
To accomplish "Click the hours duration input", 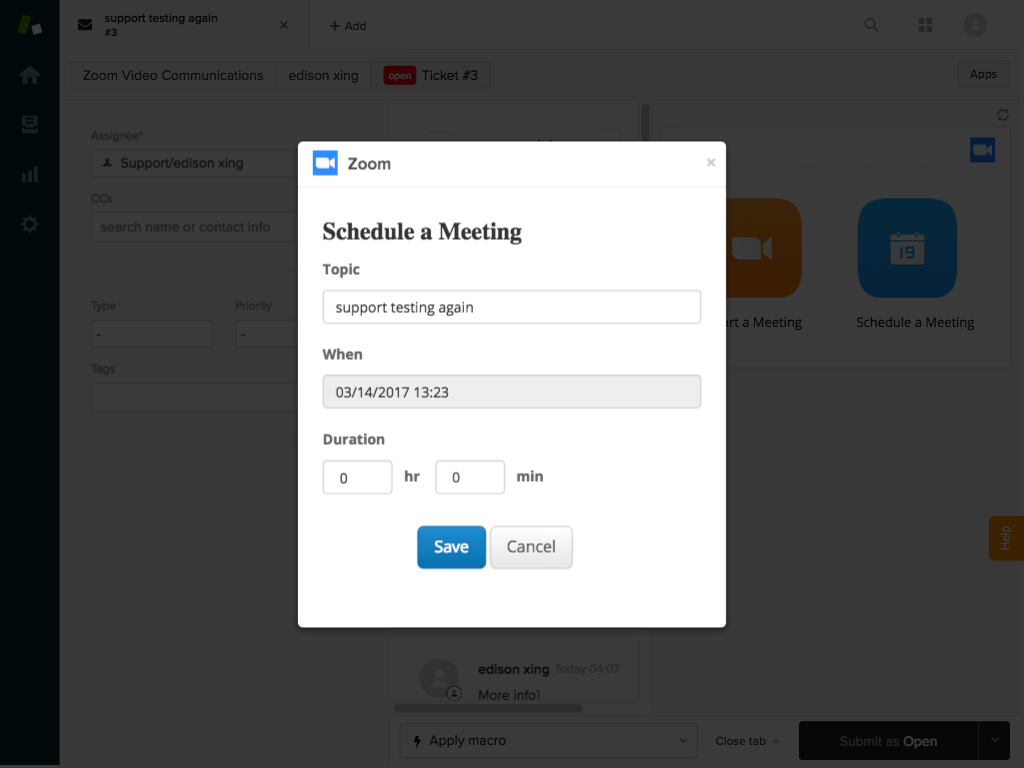I will tap(357, 478).
